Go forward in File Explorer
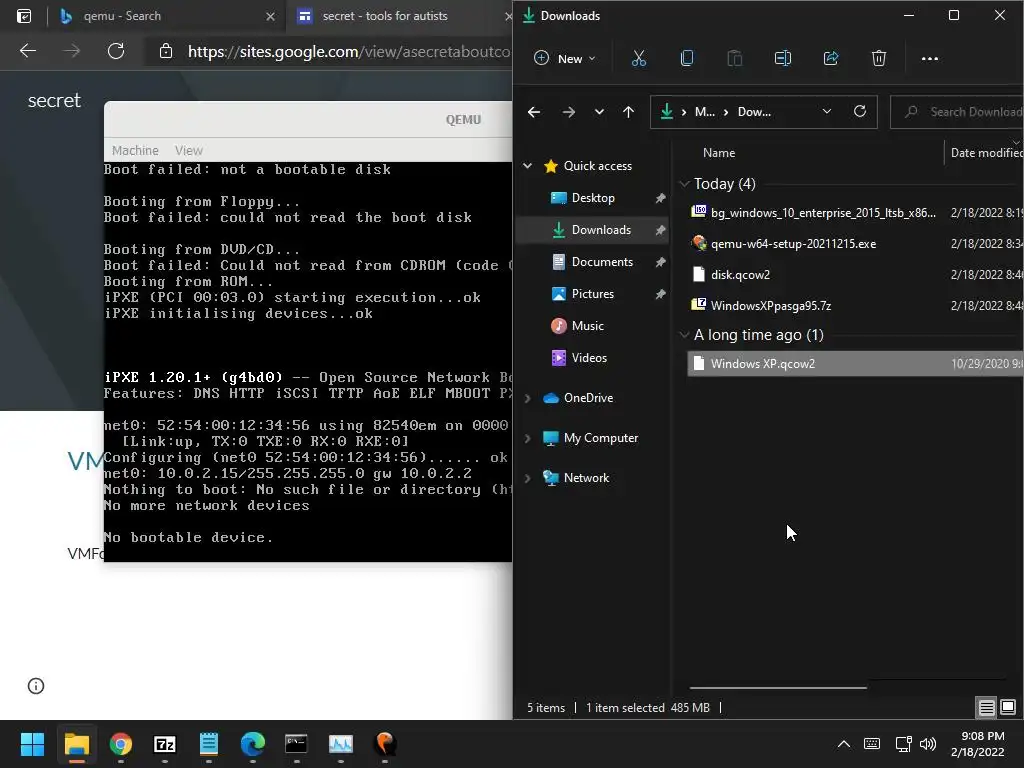The width and height of the screenshot is (1024, 768). 568,112
